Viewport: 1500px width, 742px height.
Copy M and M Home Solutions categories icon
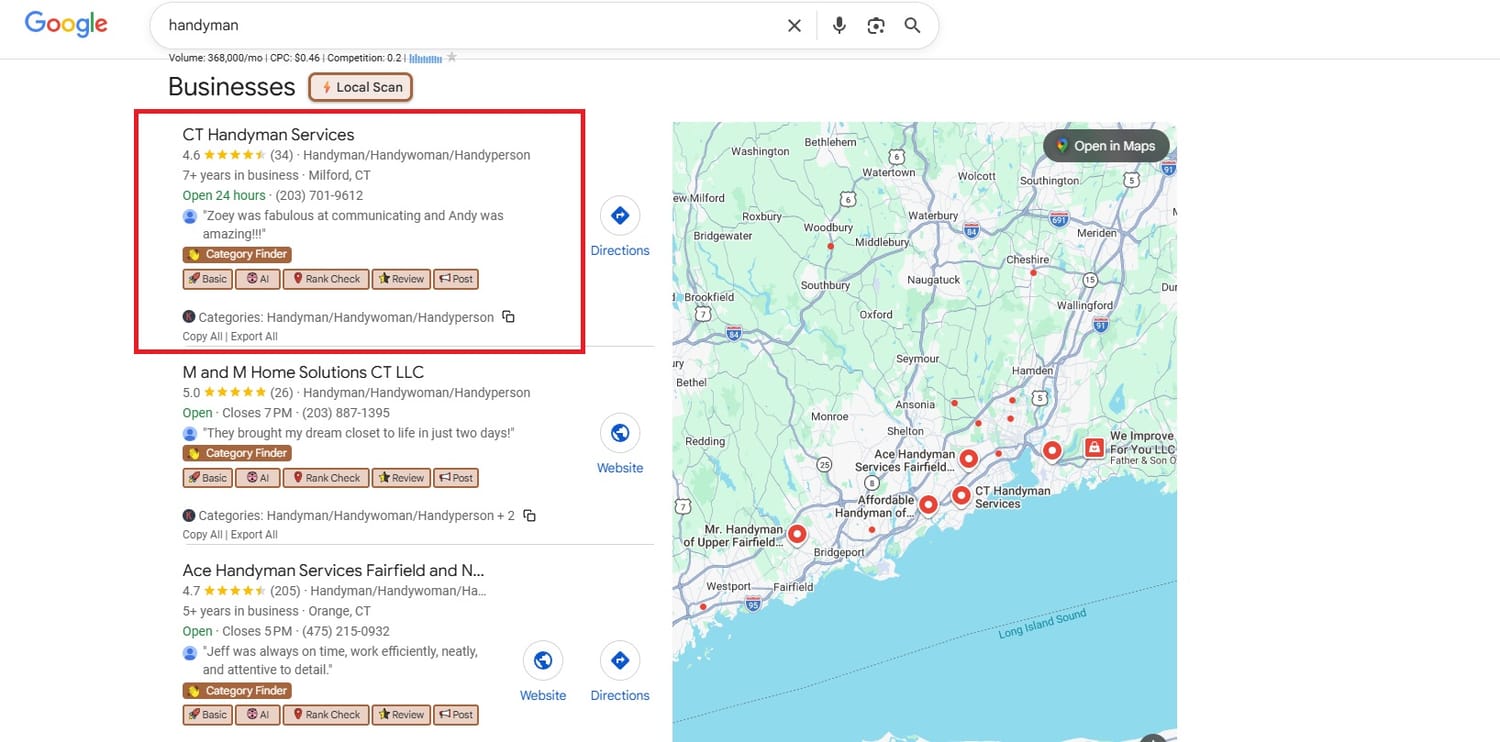529,516
